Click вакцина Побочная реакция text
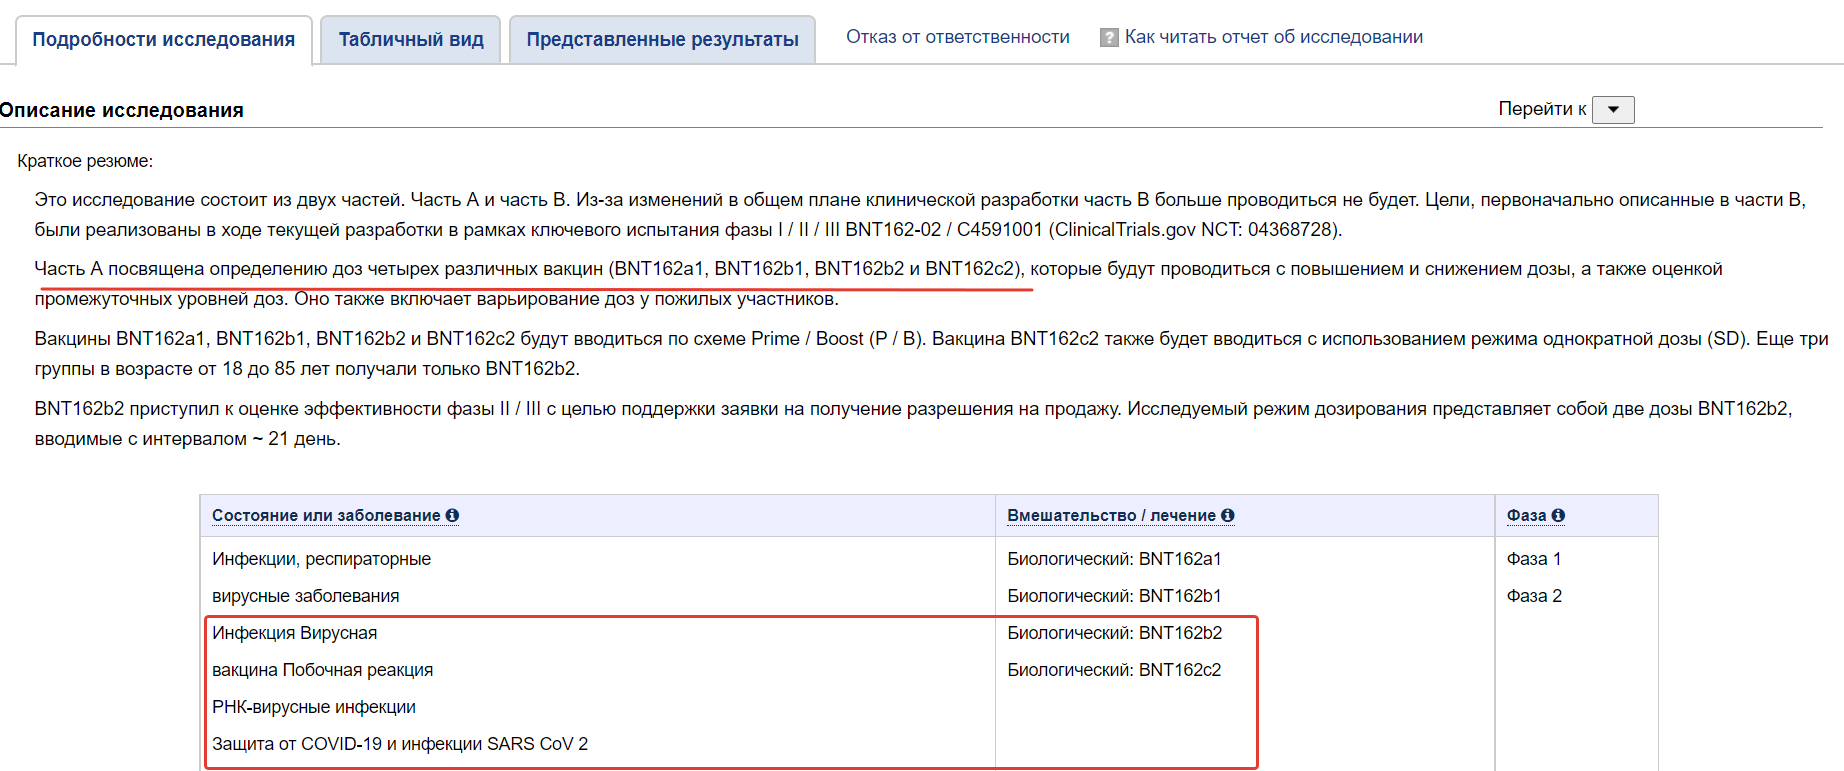The height and width of the screenshot is (771, 1844). 322,670
